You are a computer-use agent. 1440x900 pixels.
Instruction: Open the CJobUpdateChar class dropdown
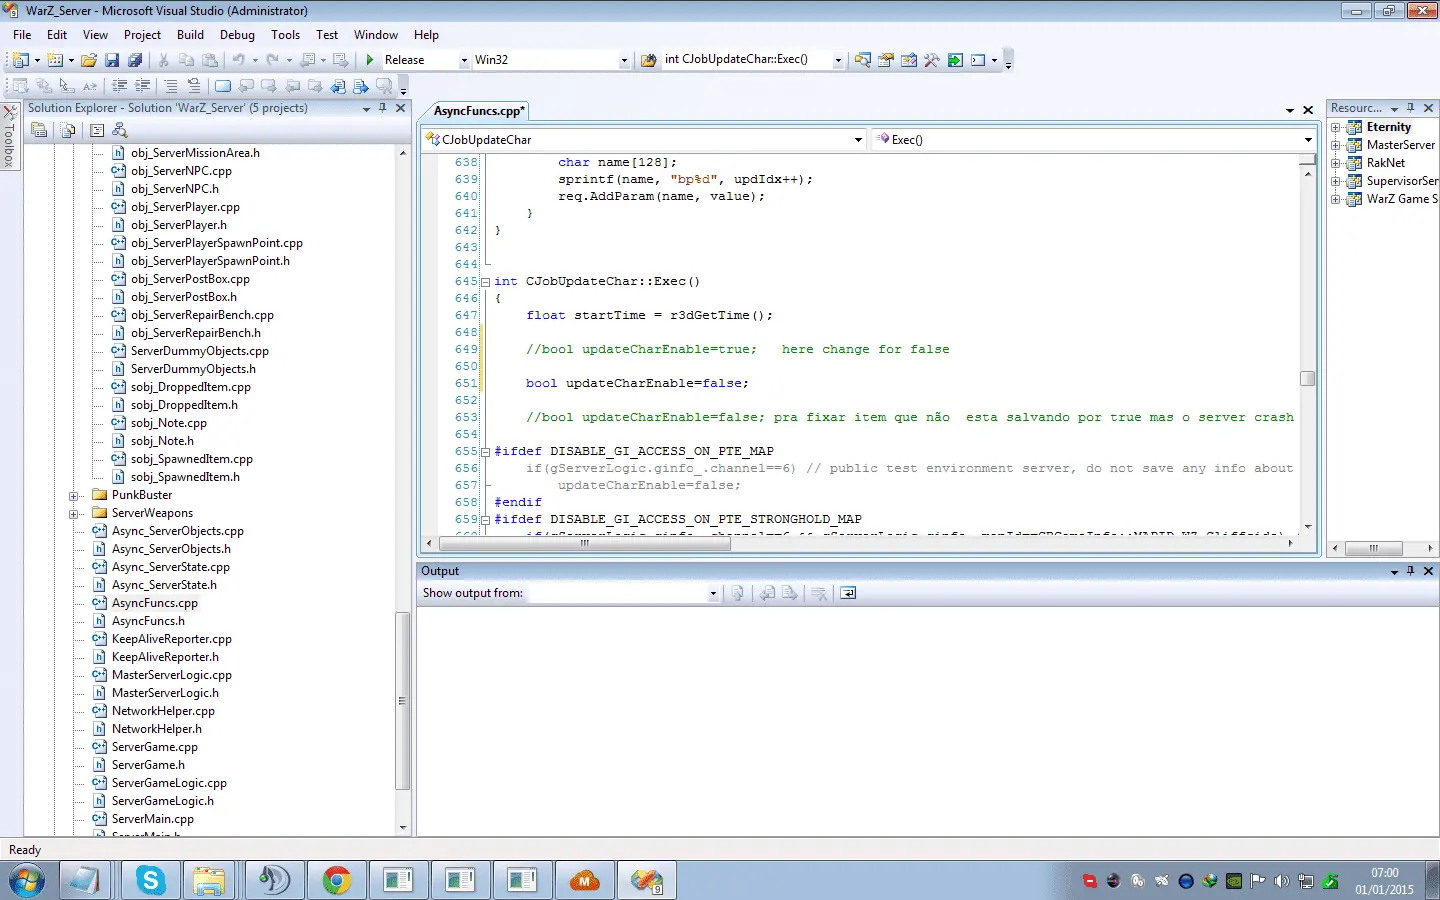[858, 140]
